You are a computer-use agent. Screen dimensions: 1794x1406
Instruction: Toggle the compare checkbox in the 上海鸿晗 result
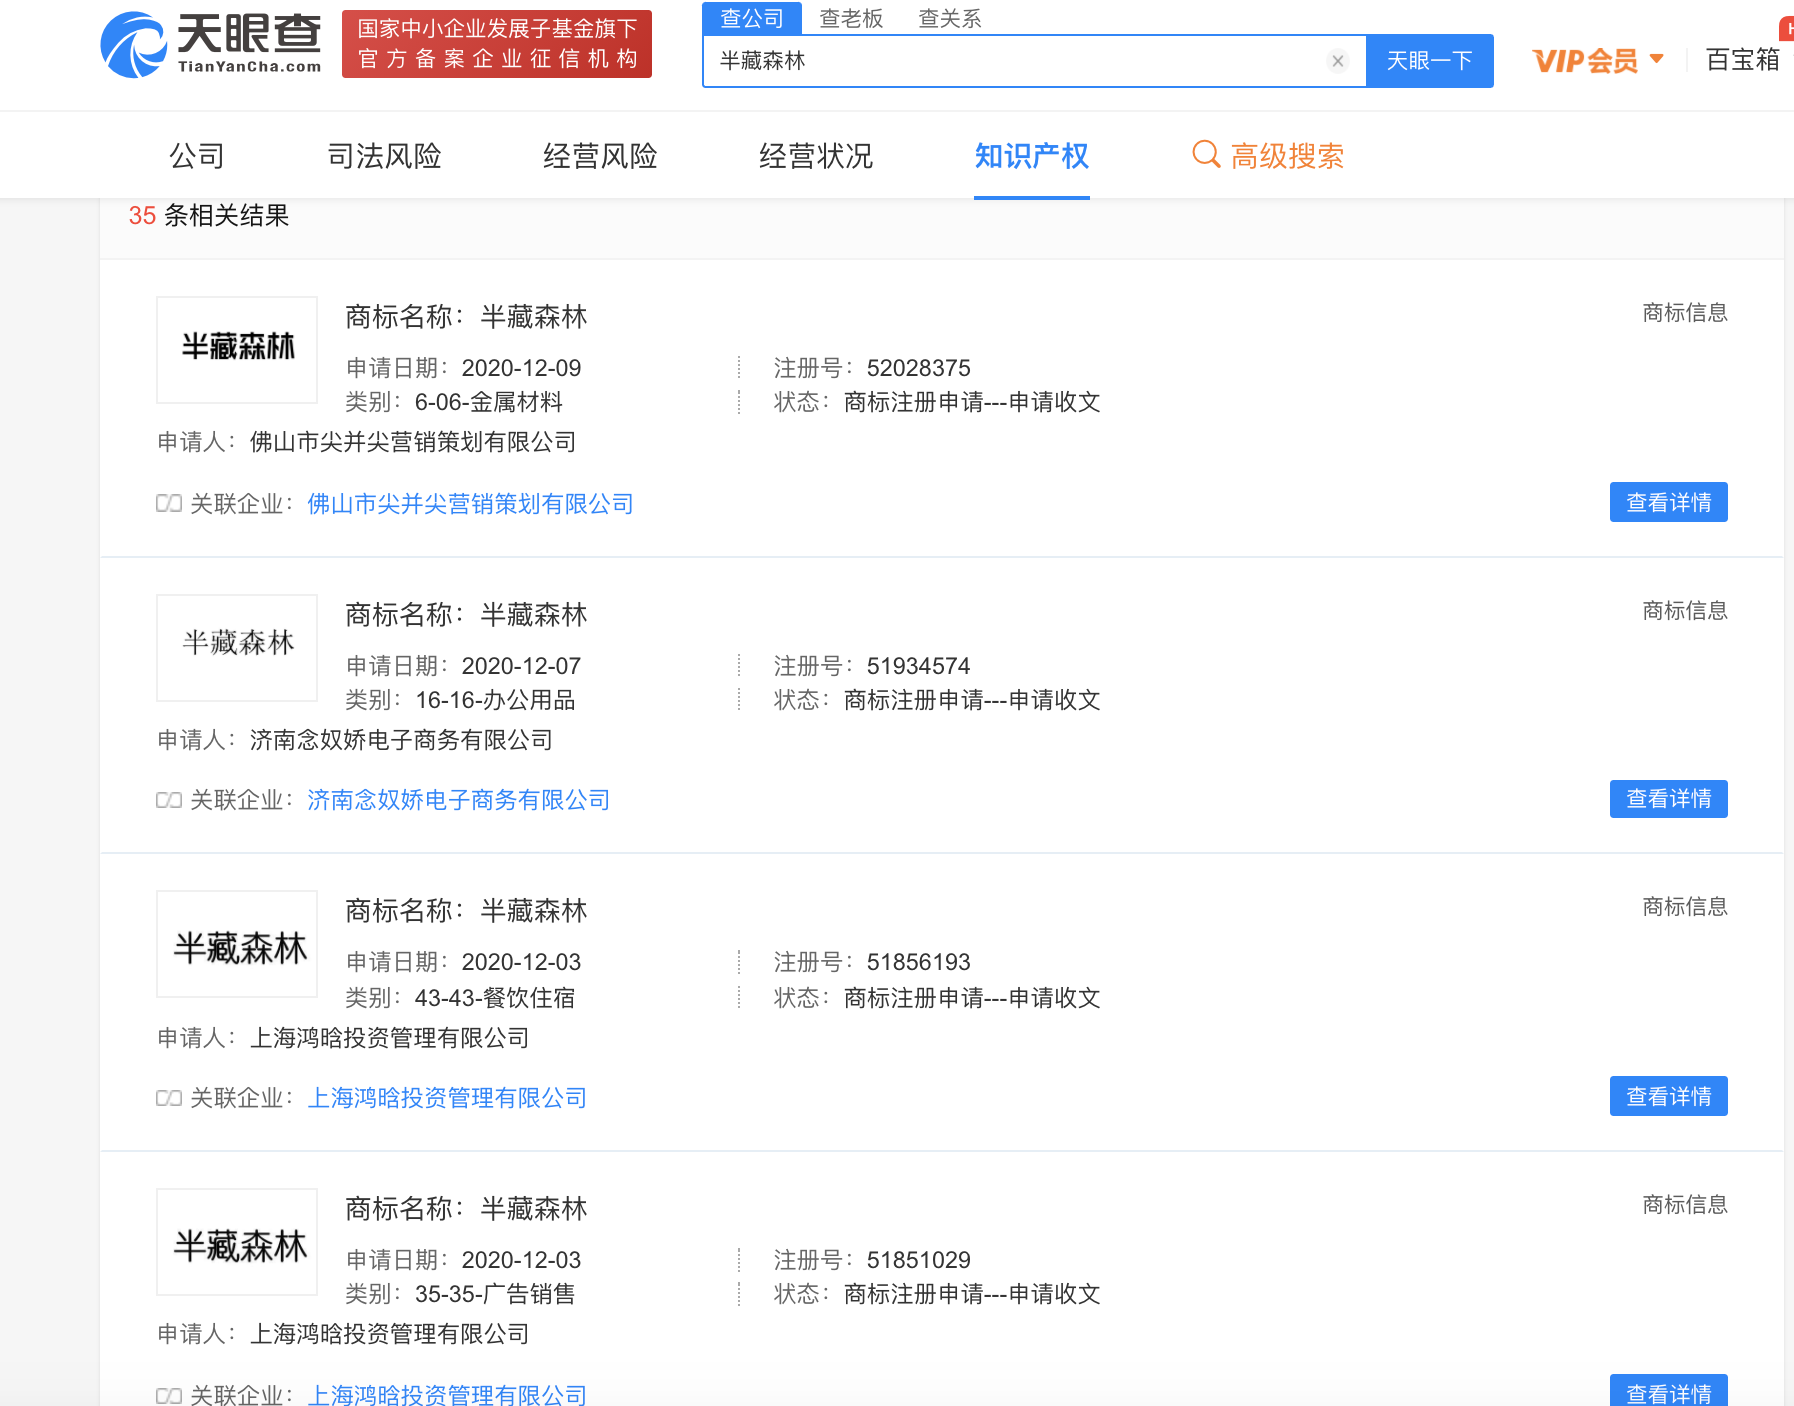coord(167,1097)
